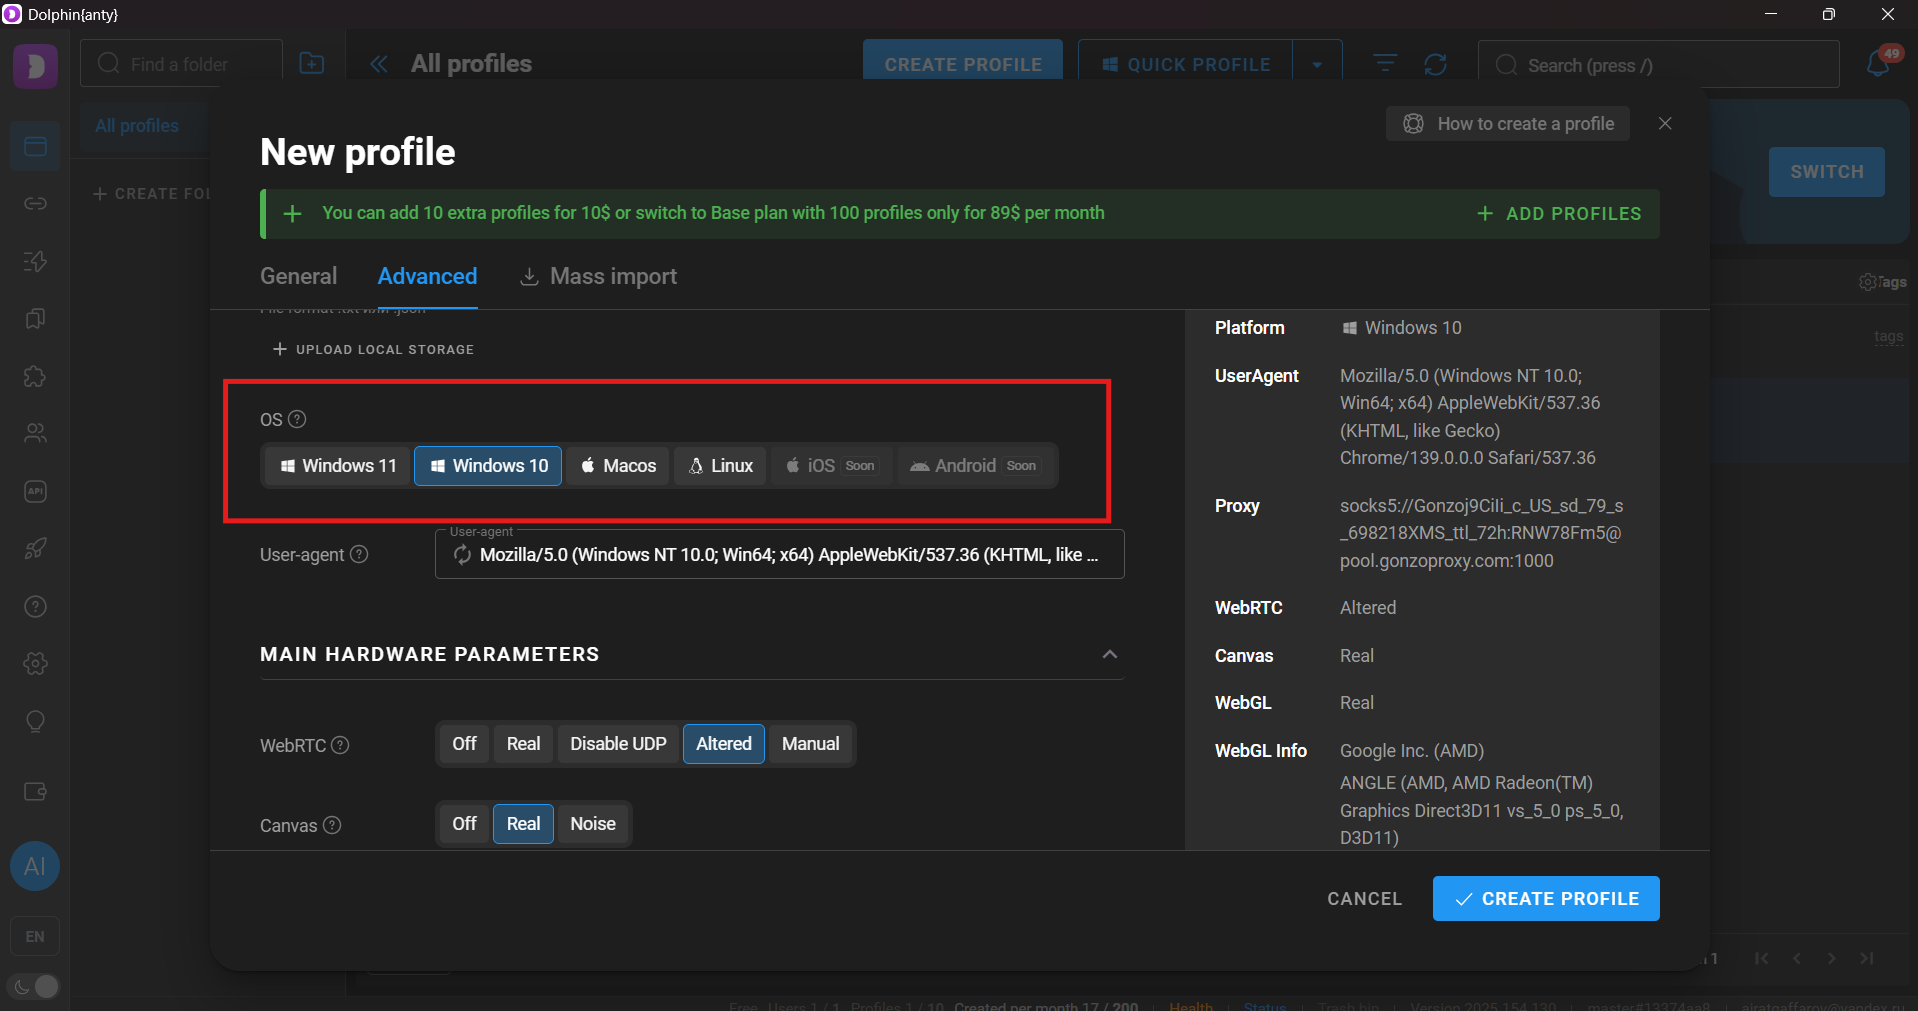
Task: Open the EN language selector
Action: coord(35,937)
